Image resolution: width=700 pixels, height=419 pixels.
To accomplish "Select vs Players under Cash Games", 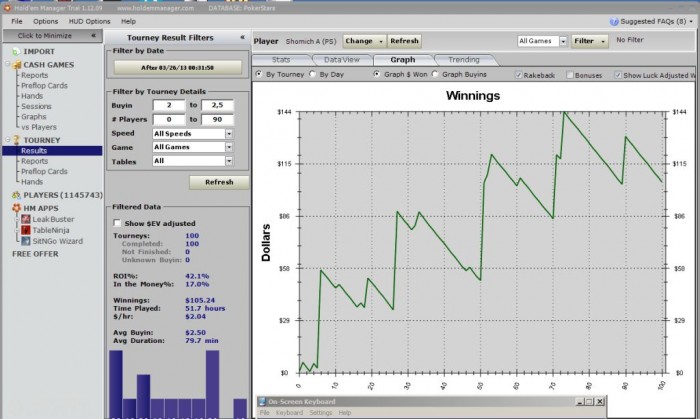I will tap(39, 127).
